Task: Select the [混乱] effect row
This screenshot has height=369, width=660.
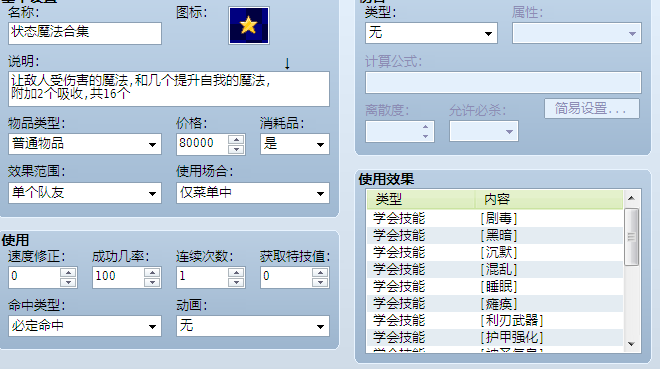Action: click(495, 269)
